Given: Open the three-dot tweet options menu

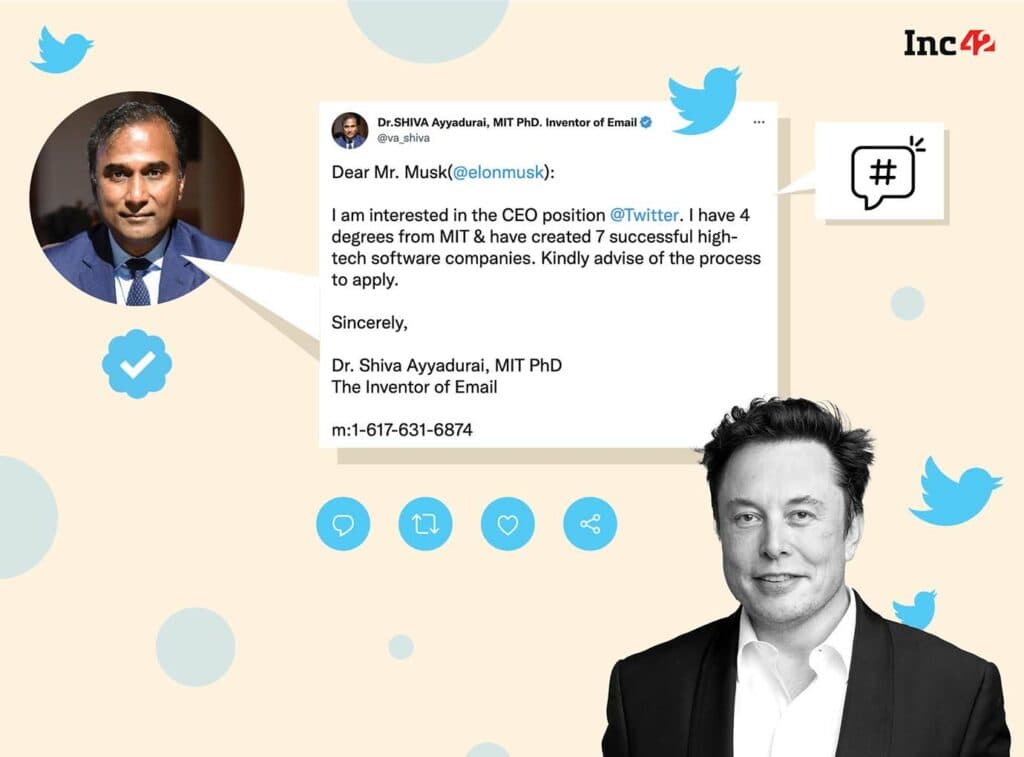Looking at the screenshot, I should (758, 122).
